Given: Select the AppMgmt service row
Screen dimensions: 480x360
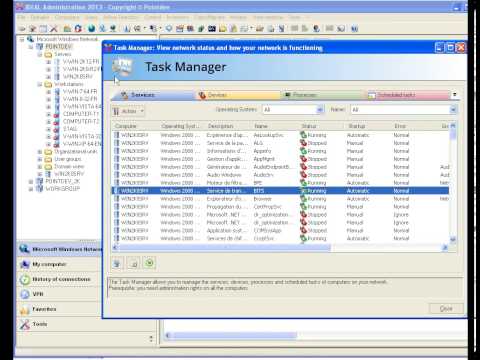Looking at the screenshot, I should [x=280, y=159].
